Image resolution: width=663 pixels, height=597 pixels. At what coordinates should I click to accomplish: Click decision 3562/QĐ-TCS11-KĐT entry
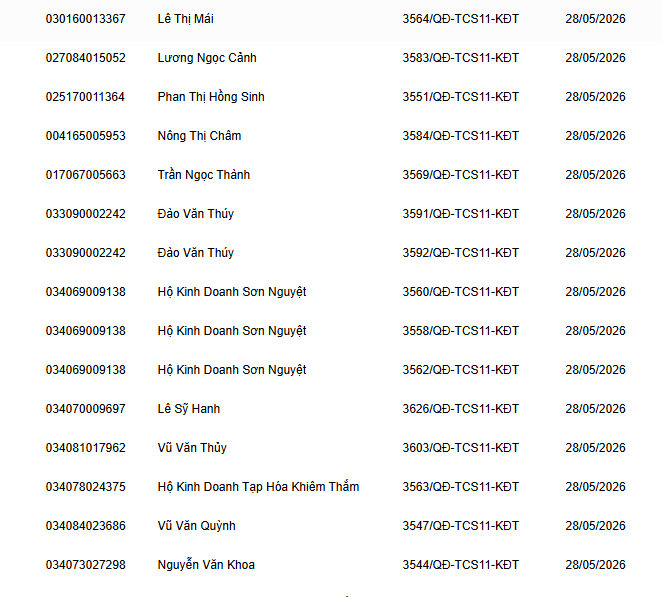click(460, 370)
